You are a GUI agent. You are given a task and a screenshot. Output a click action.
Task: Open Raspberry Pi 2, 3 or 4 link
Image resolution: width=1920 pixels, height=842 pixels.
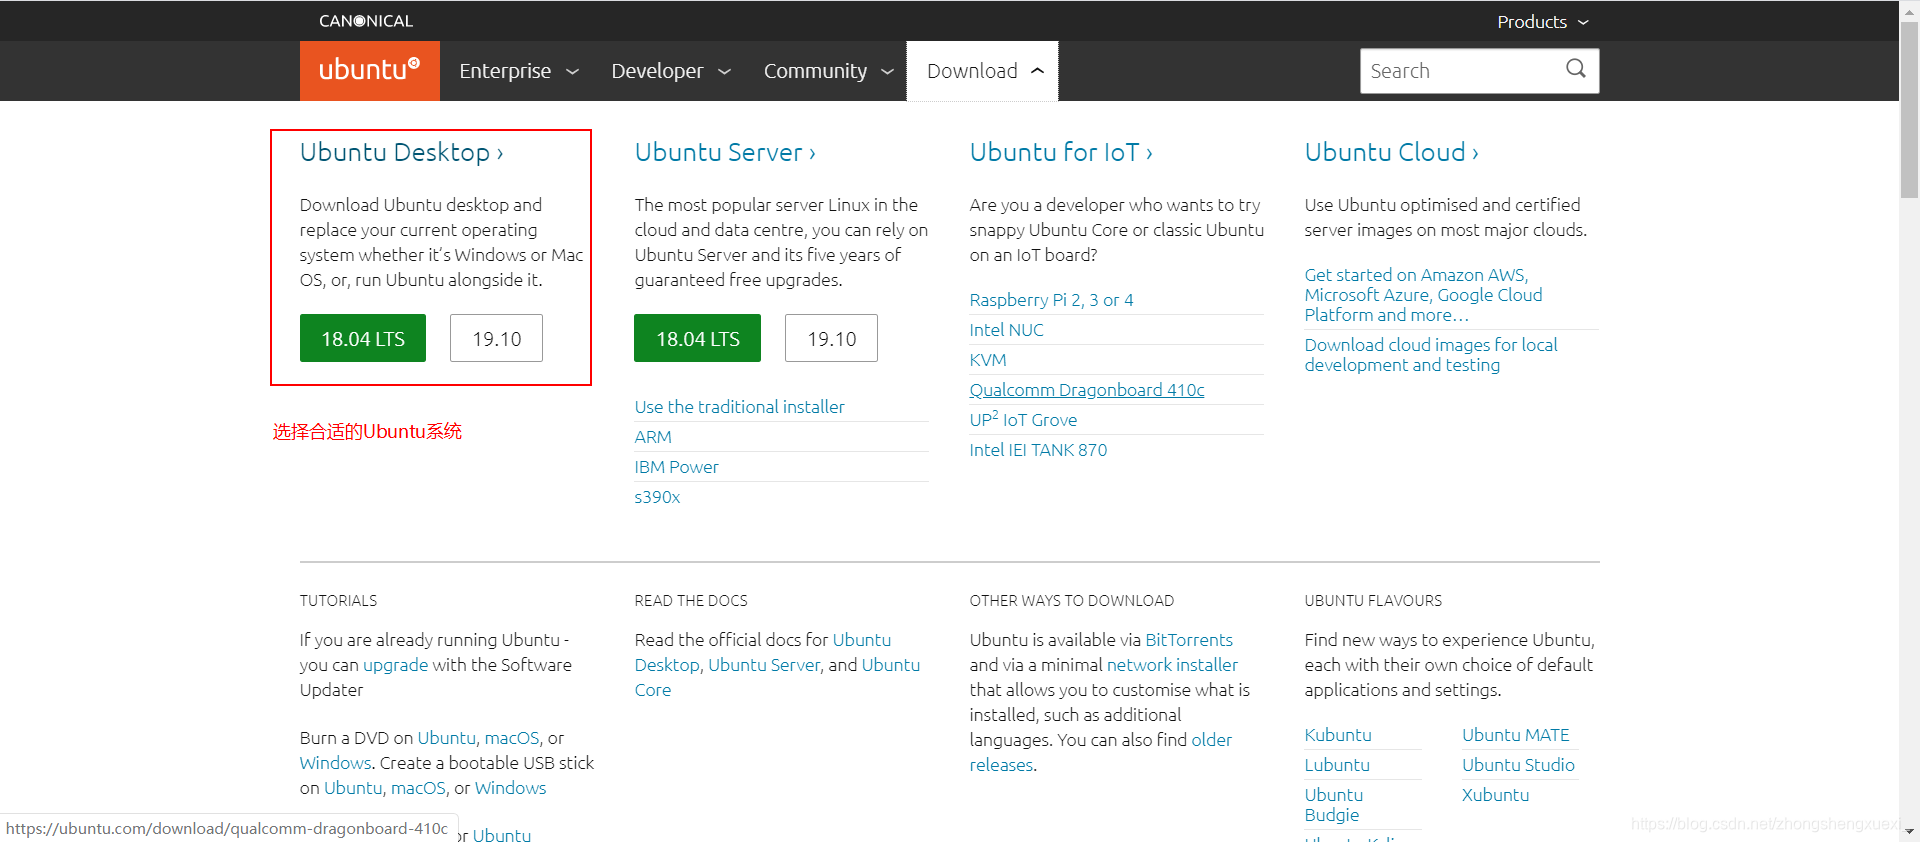pyautogui.click(x=1051, y=300)
